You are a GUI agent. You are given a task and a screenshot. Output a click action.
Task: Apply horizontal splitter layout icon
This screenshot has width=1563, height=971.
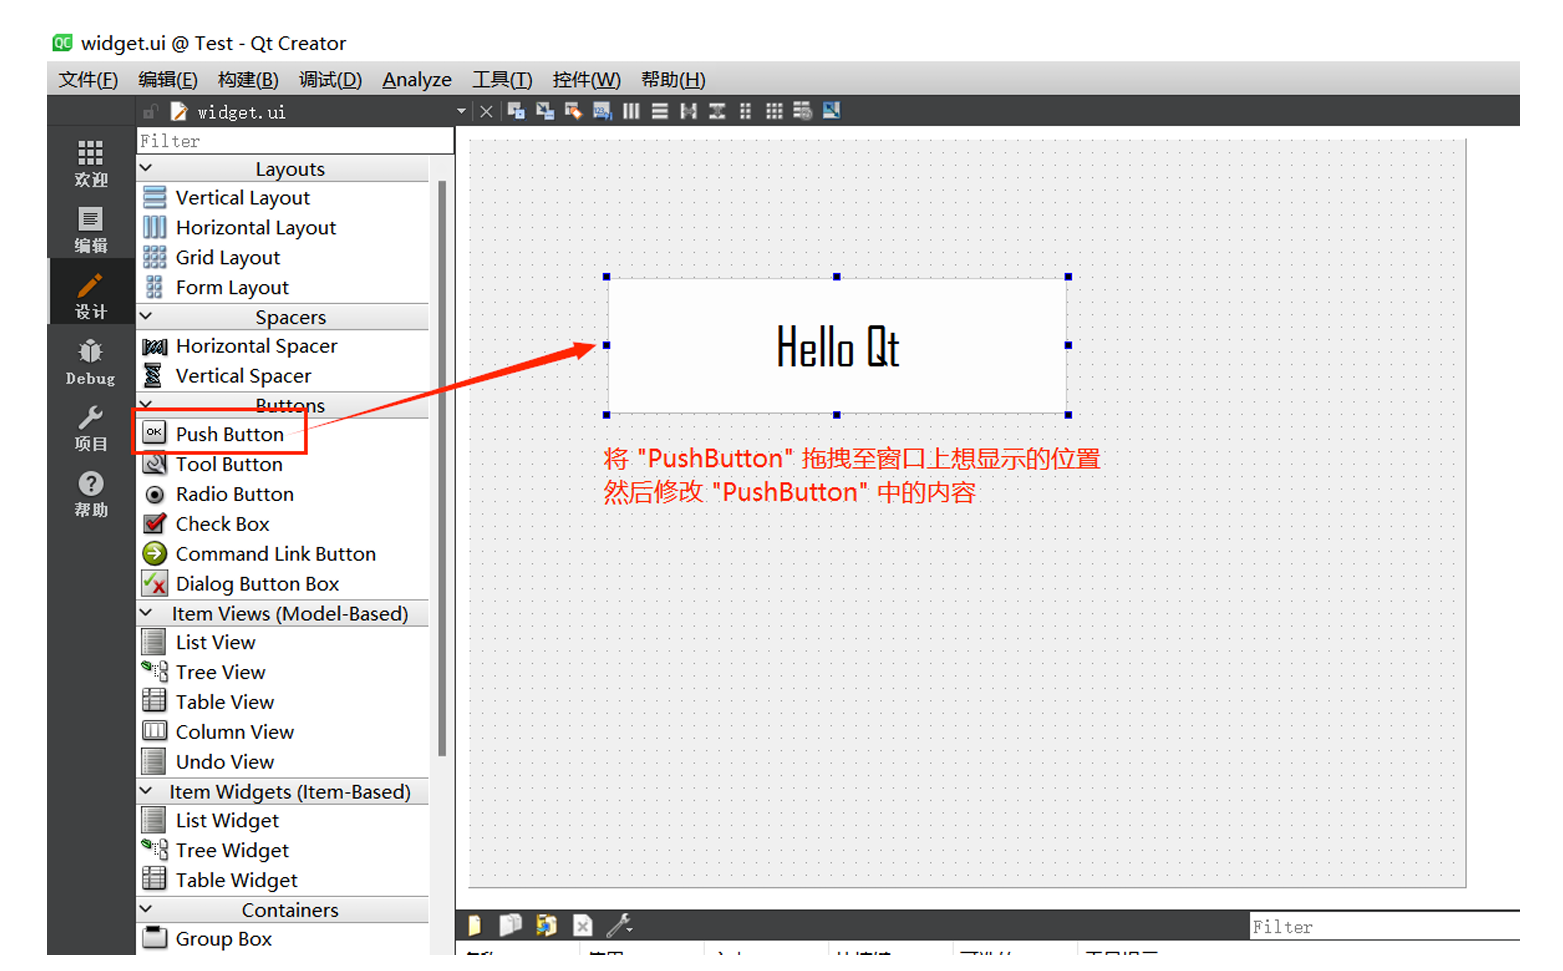[688, 111]
